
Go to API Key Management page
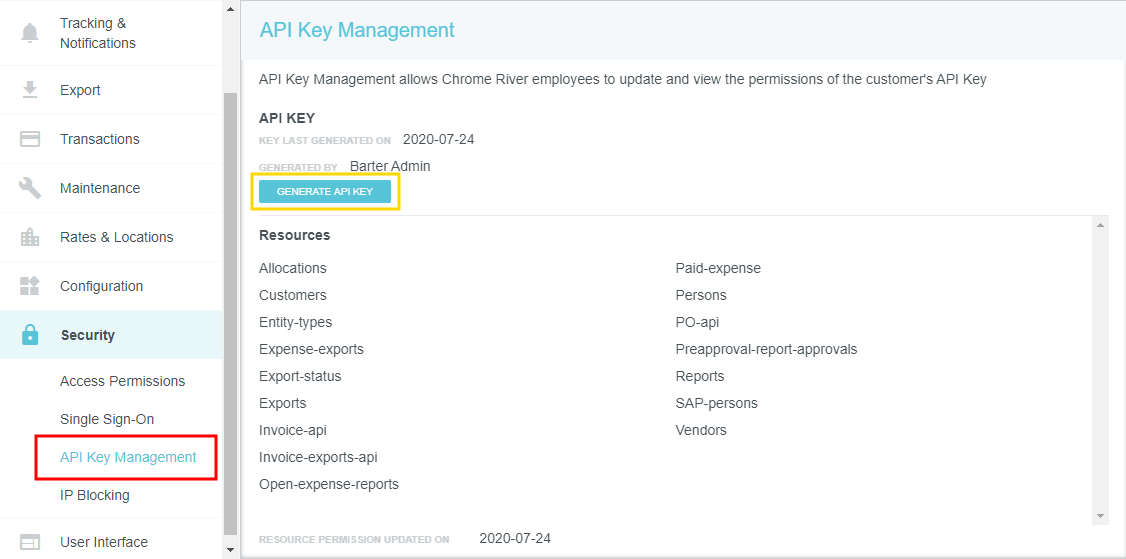[x=128, y=457]
